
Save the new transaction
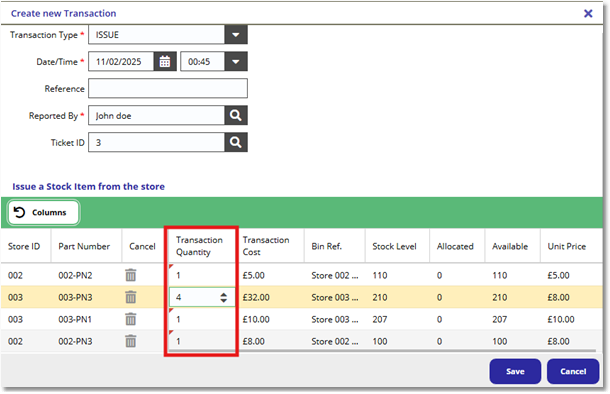tap(515, 371)
